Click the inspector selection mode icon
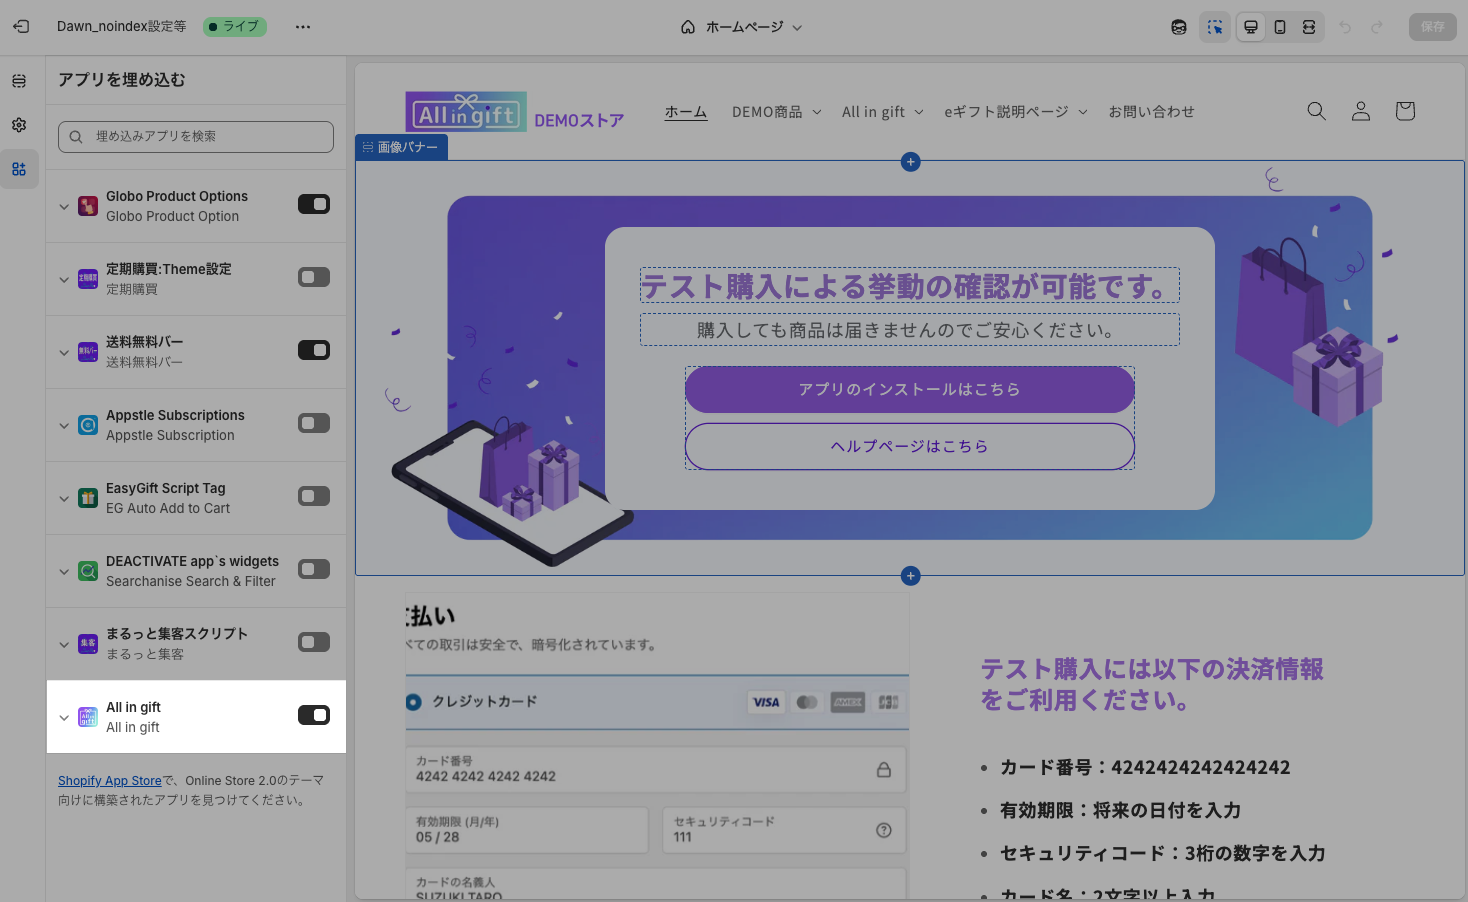1468x902 pixels. point(1215,27)
